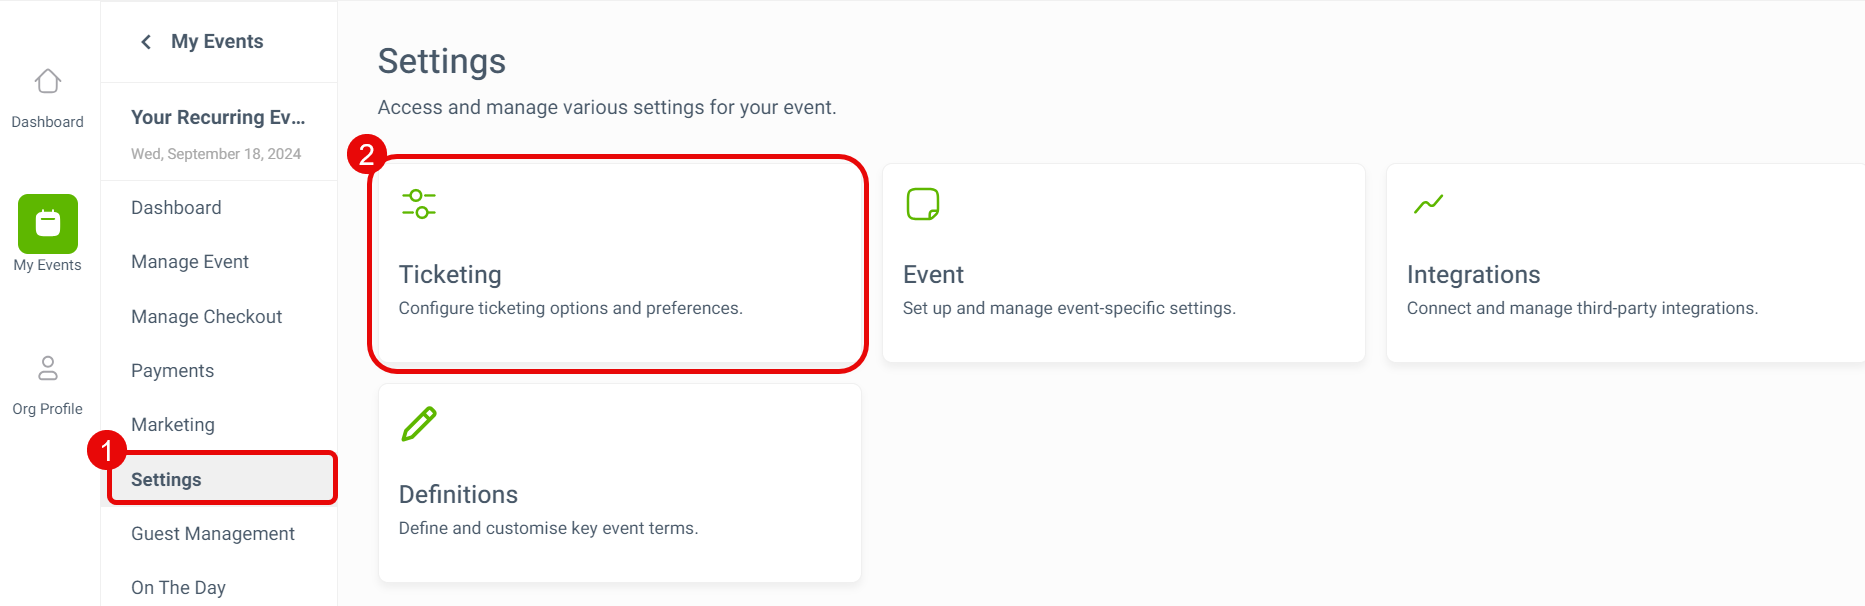Click the Integrations trend line icon
This screenshot has width=1865, height=606.
click(1428, 204)
